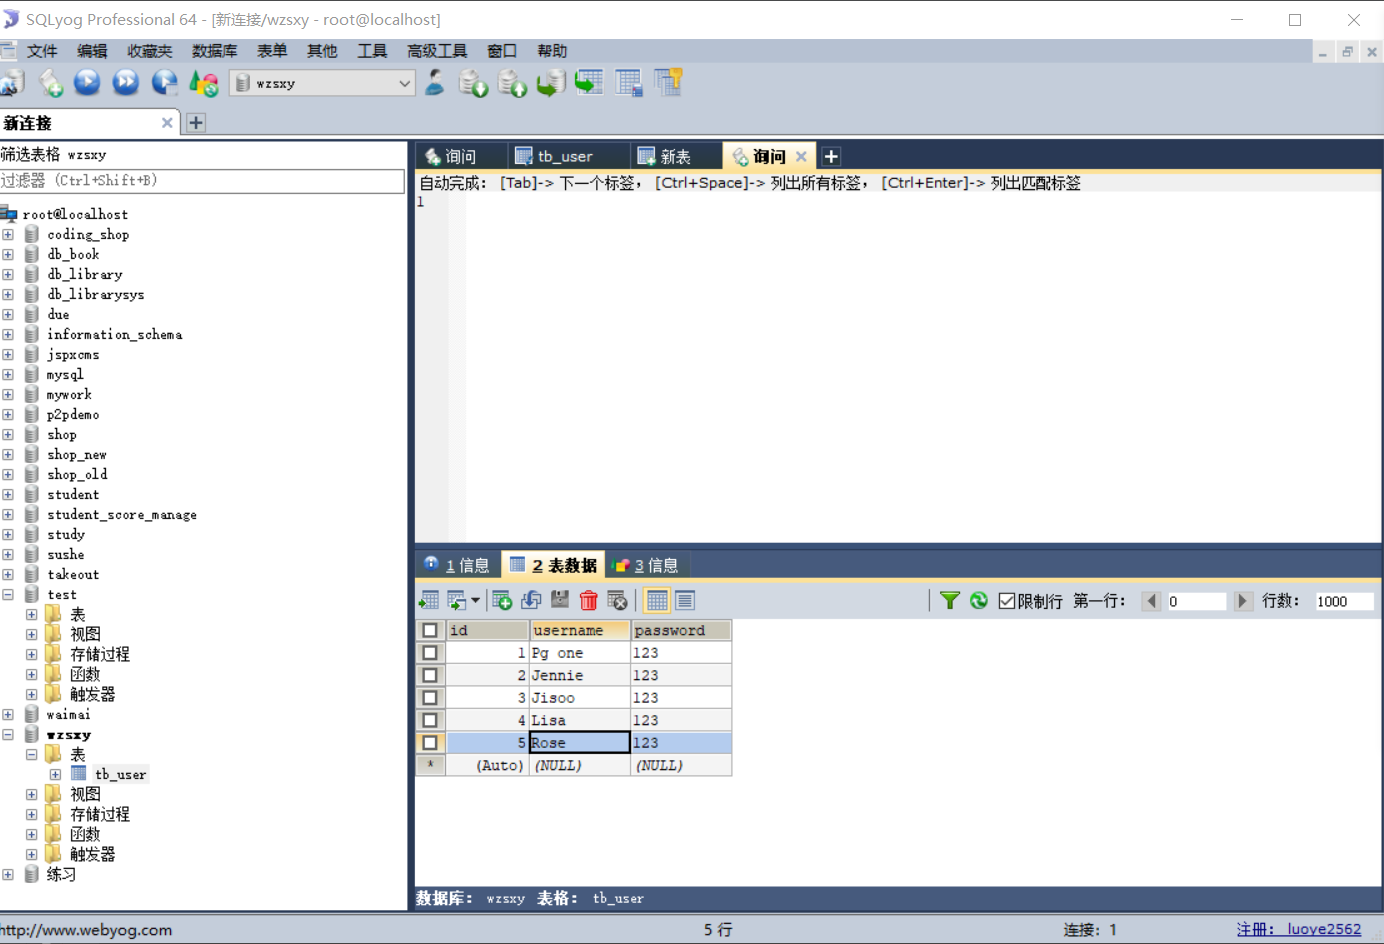Open copy/export dropdown arrow in result toolbar
Viewport: 1384px width, 944px height.
pyautogui.click(x=475, y=600)
